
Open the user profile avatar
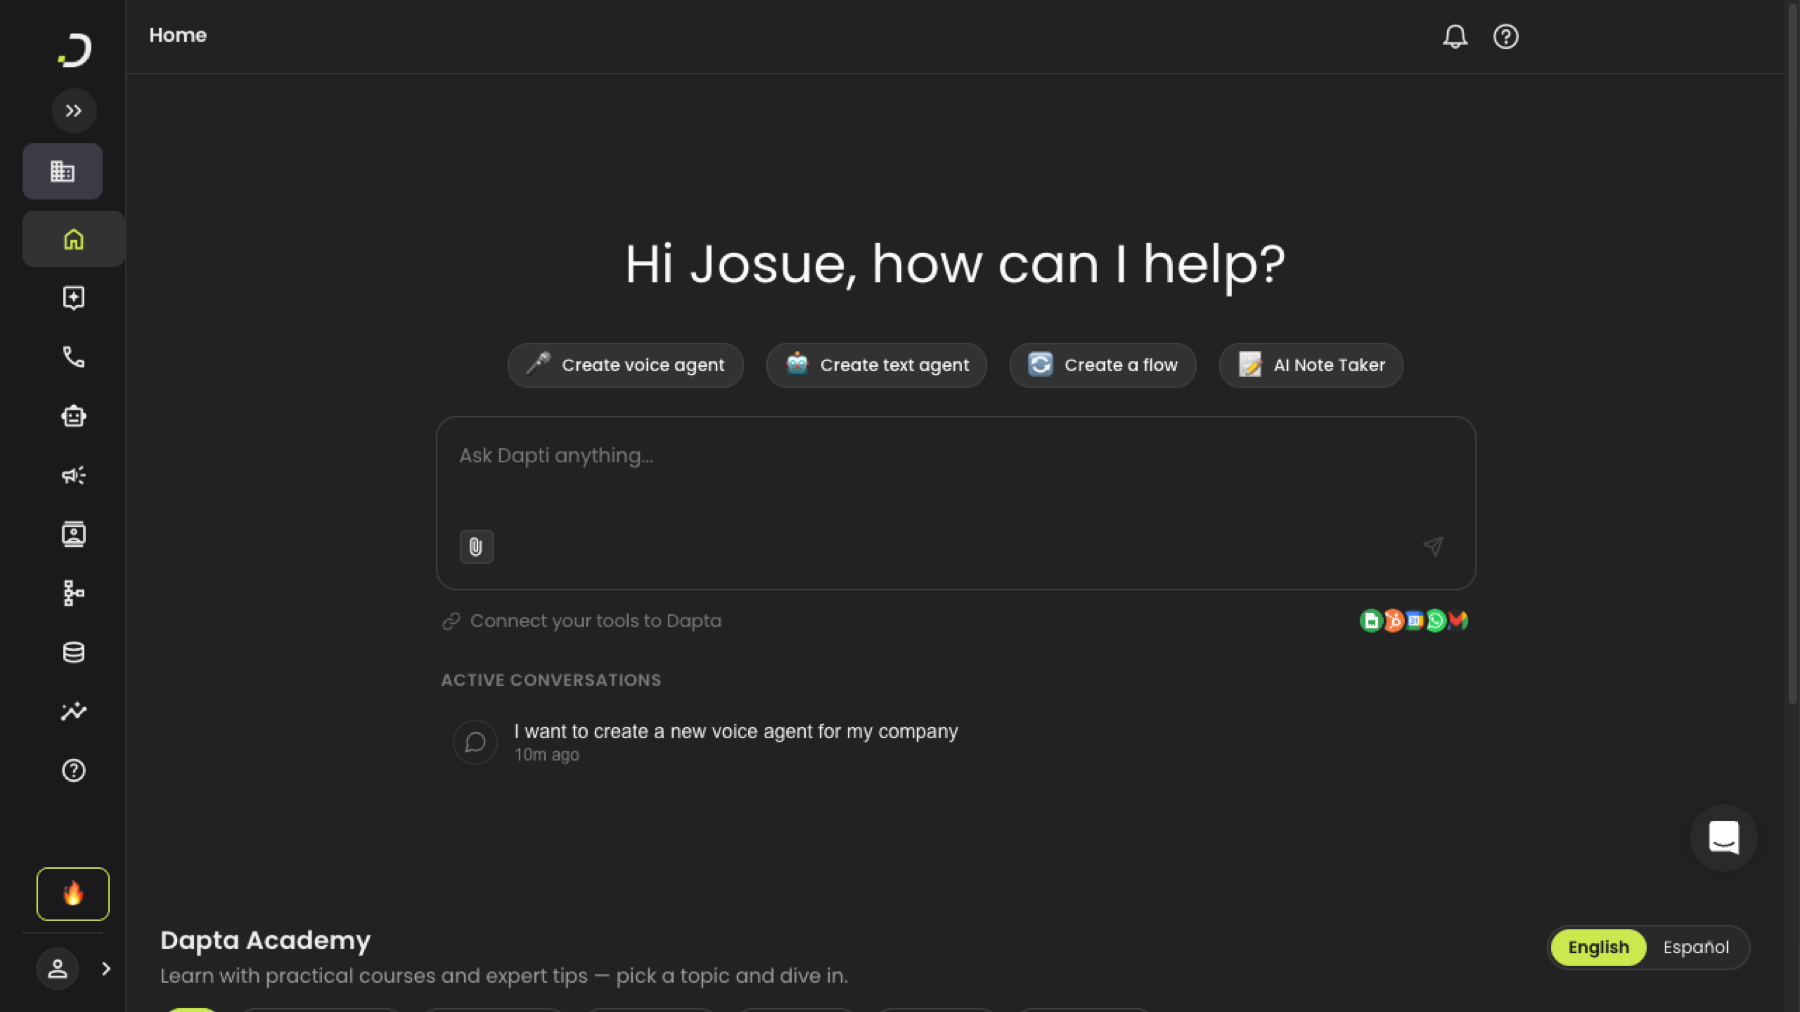(58, 968)
